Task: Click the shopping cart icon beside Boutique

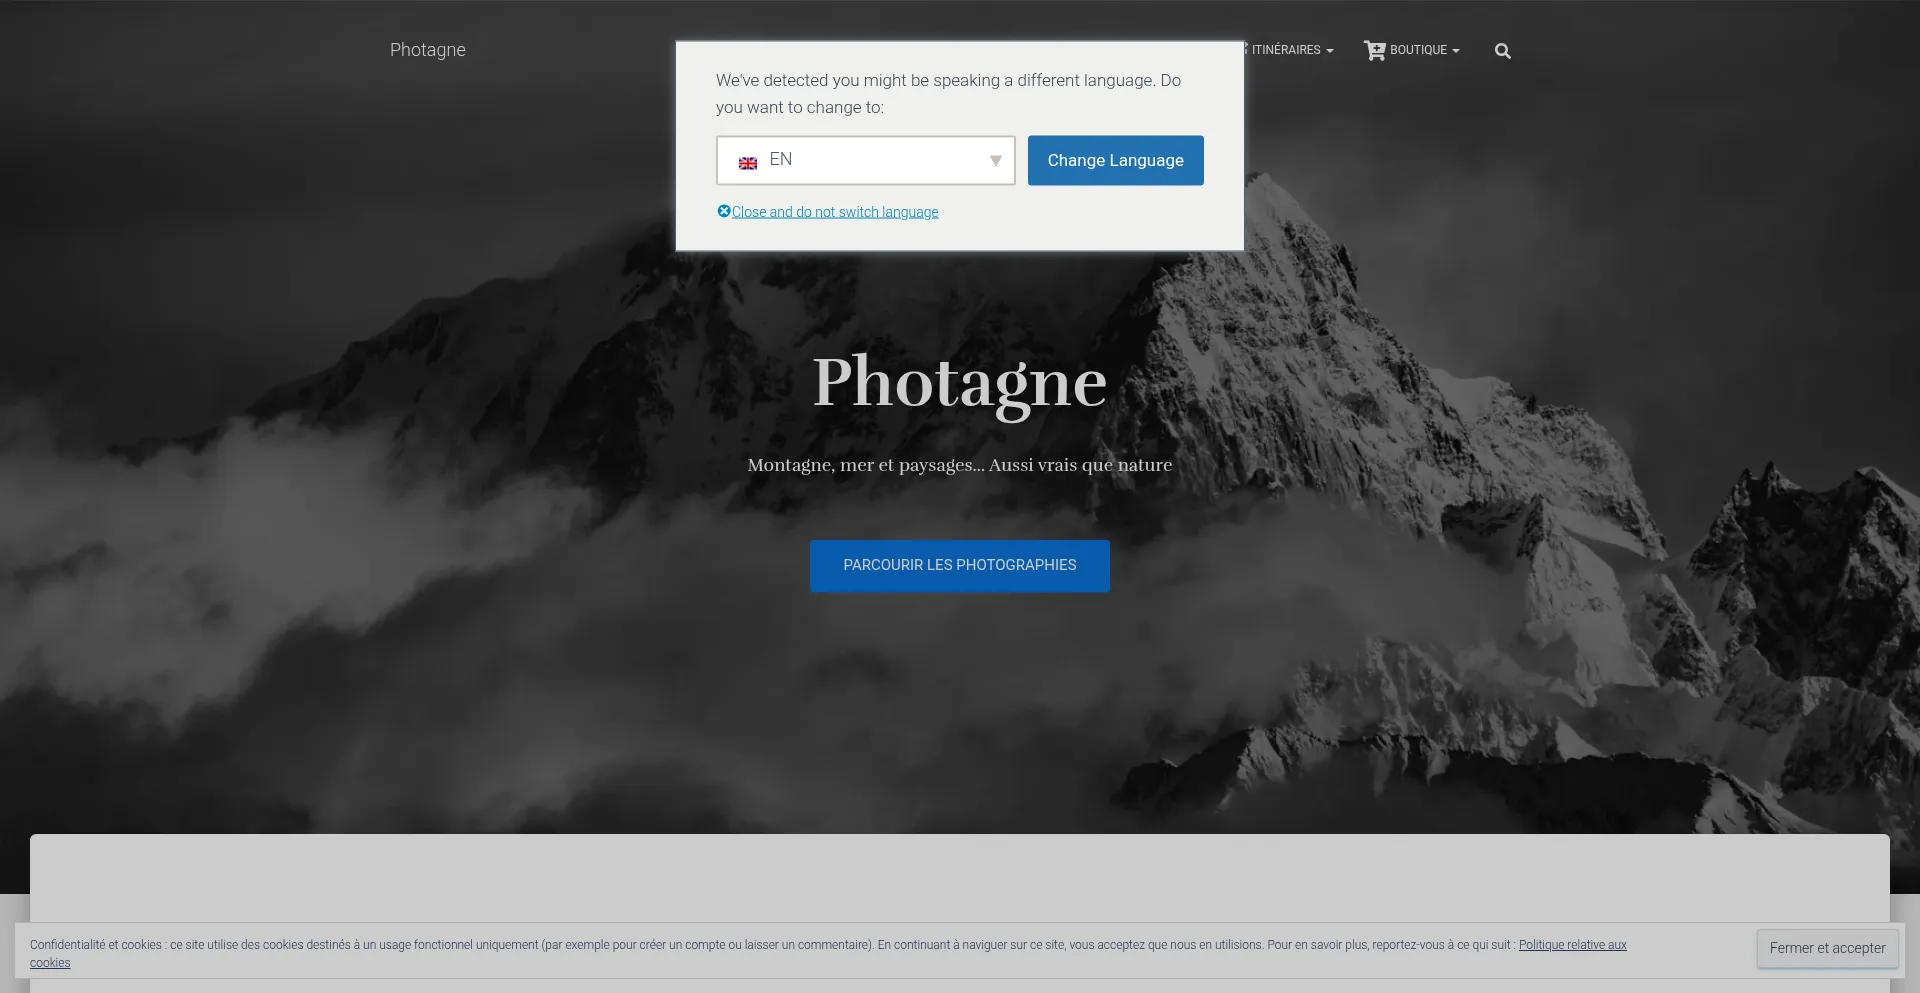Action: click(x=1375, y=50)
